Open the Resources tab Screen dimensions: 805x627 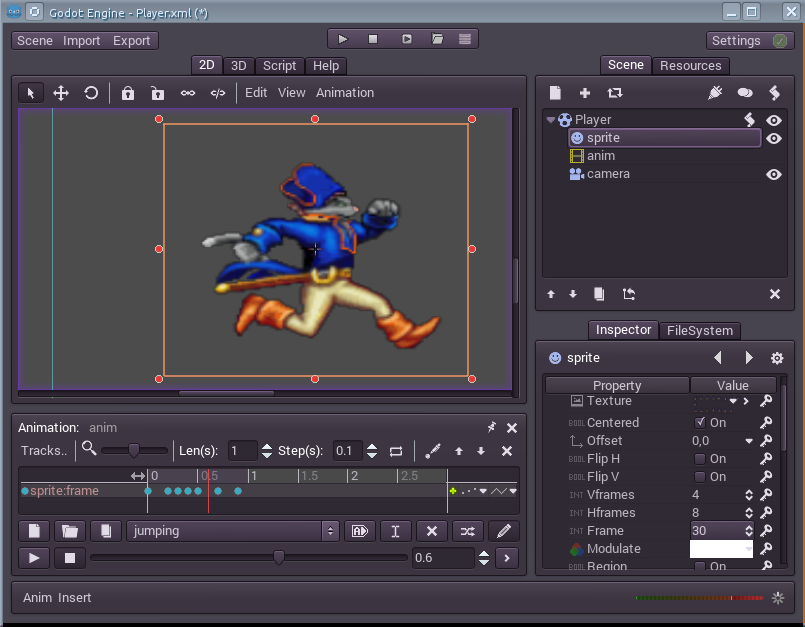[690, 66]
